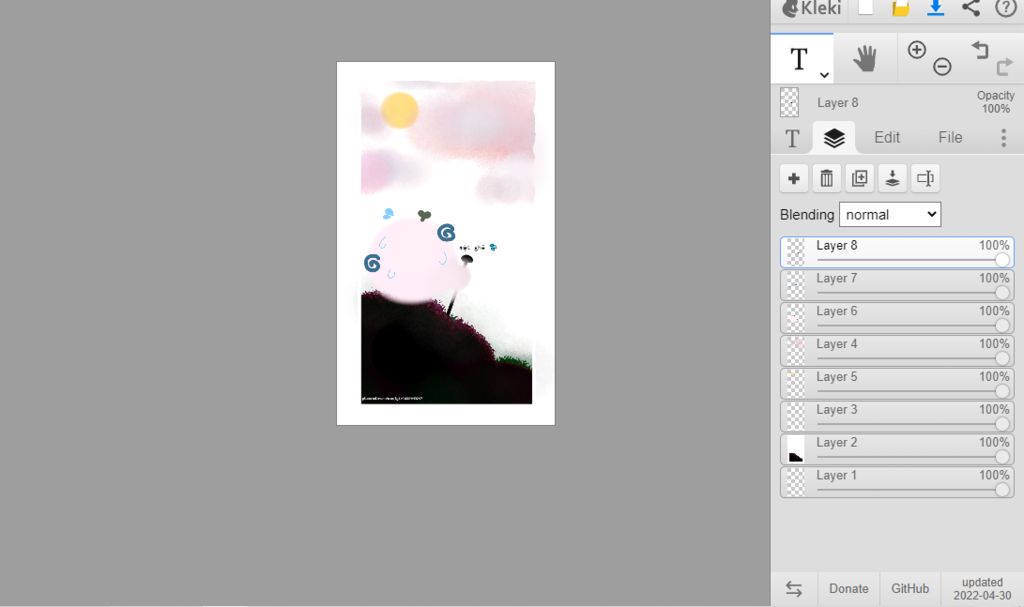Click the share icon
This screenshot has height=607, width=1024.
point(970,8)
